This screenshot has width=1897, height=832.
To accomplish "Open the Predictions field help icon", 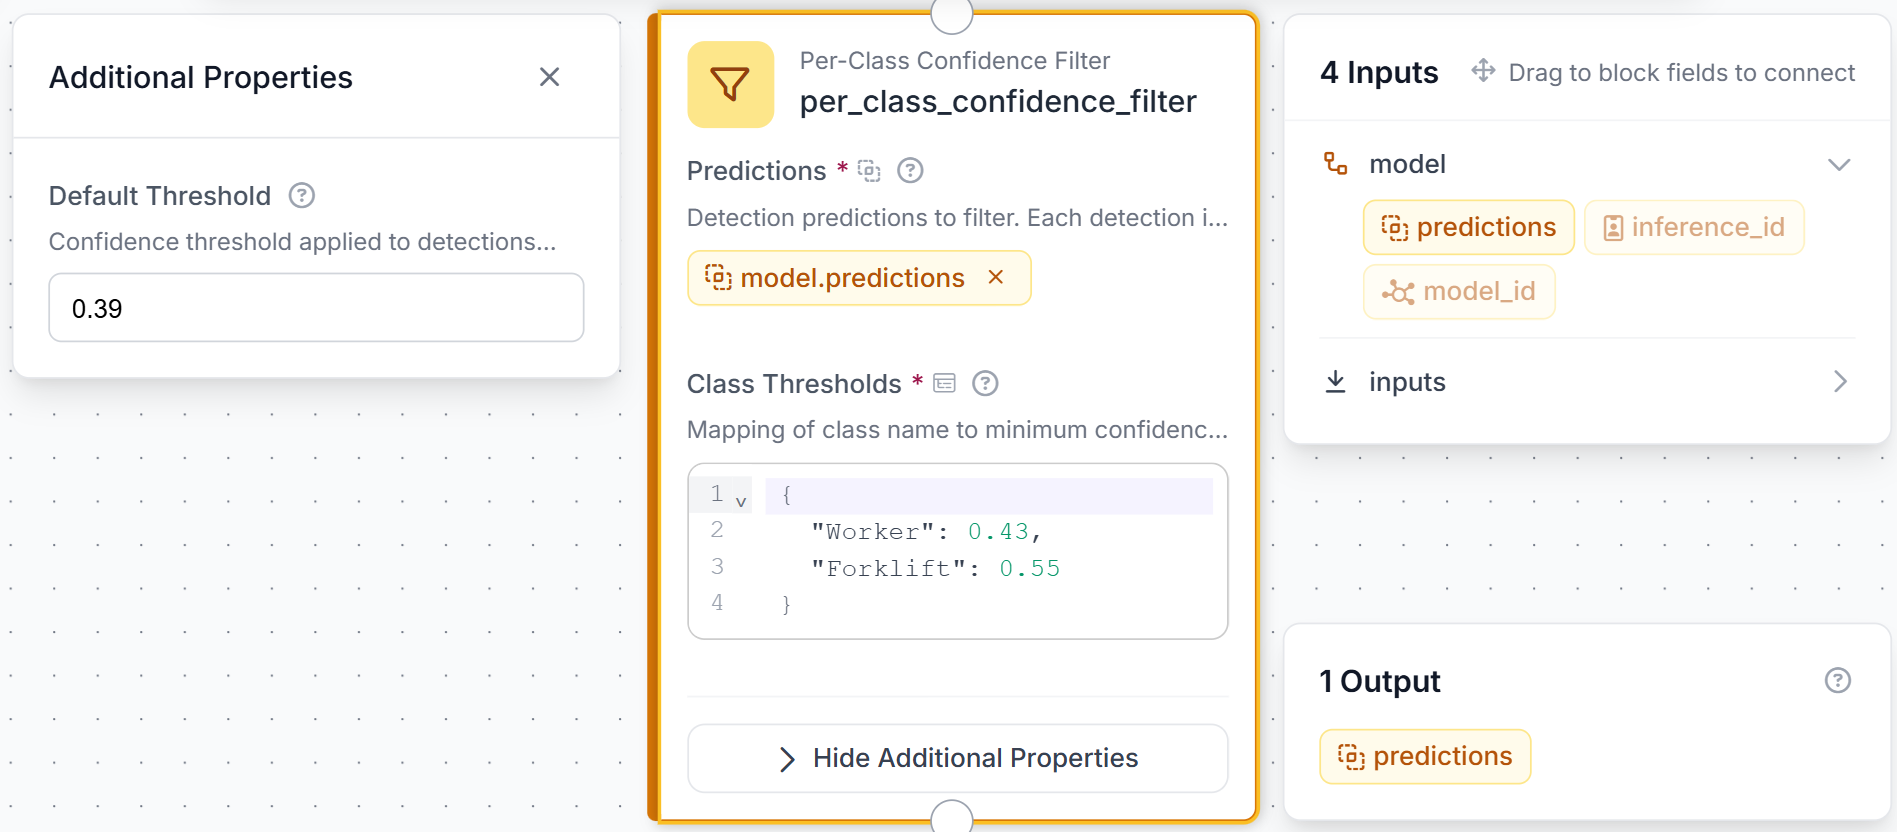I will tap(910, 171).
